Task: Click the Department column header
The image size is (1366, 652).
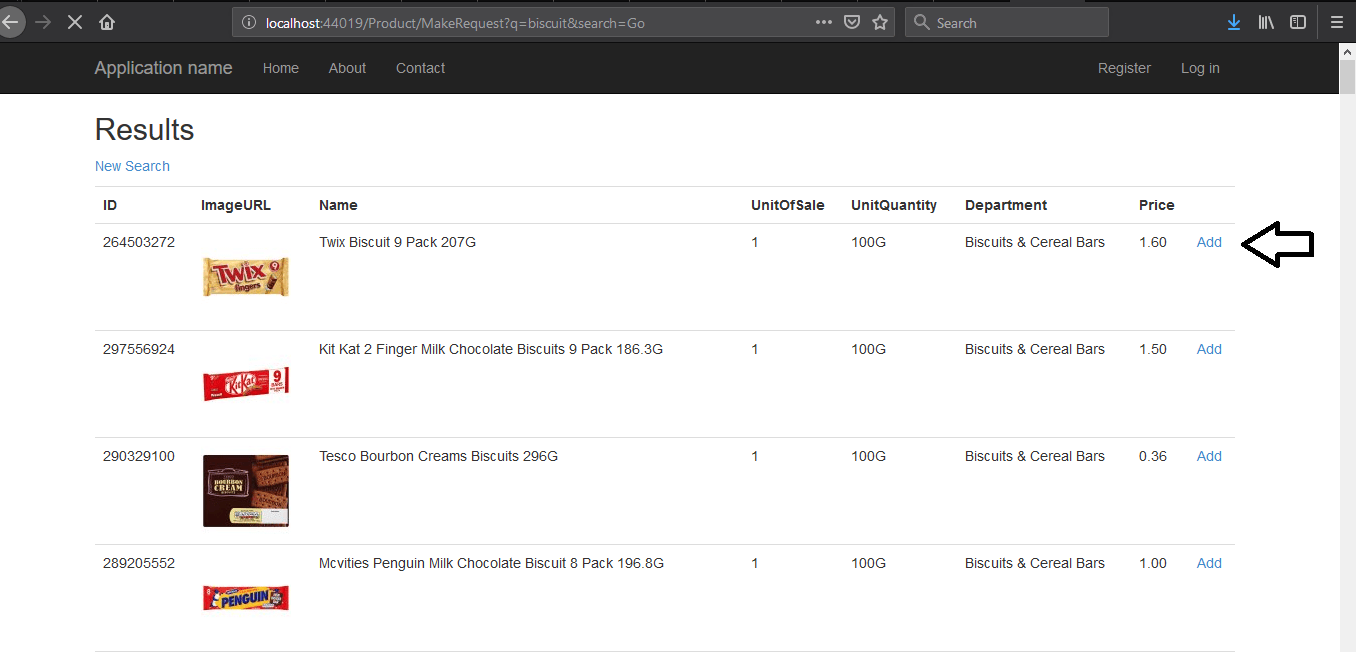Action: click(1006, 205)
